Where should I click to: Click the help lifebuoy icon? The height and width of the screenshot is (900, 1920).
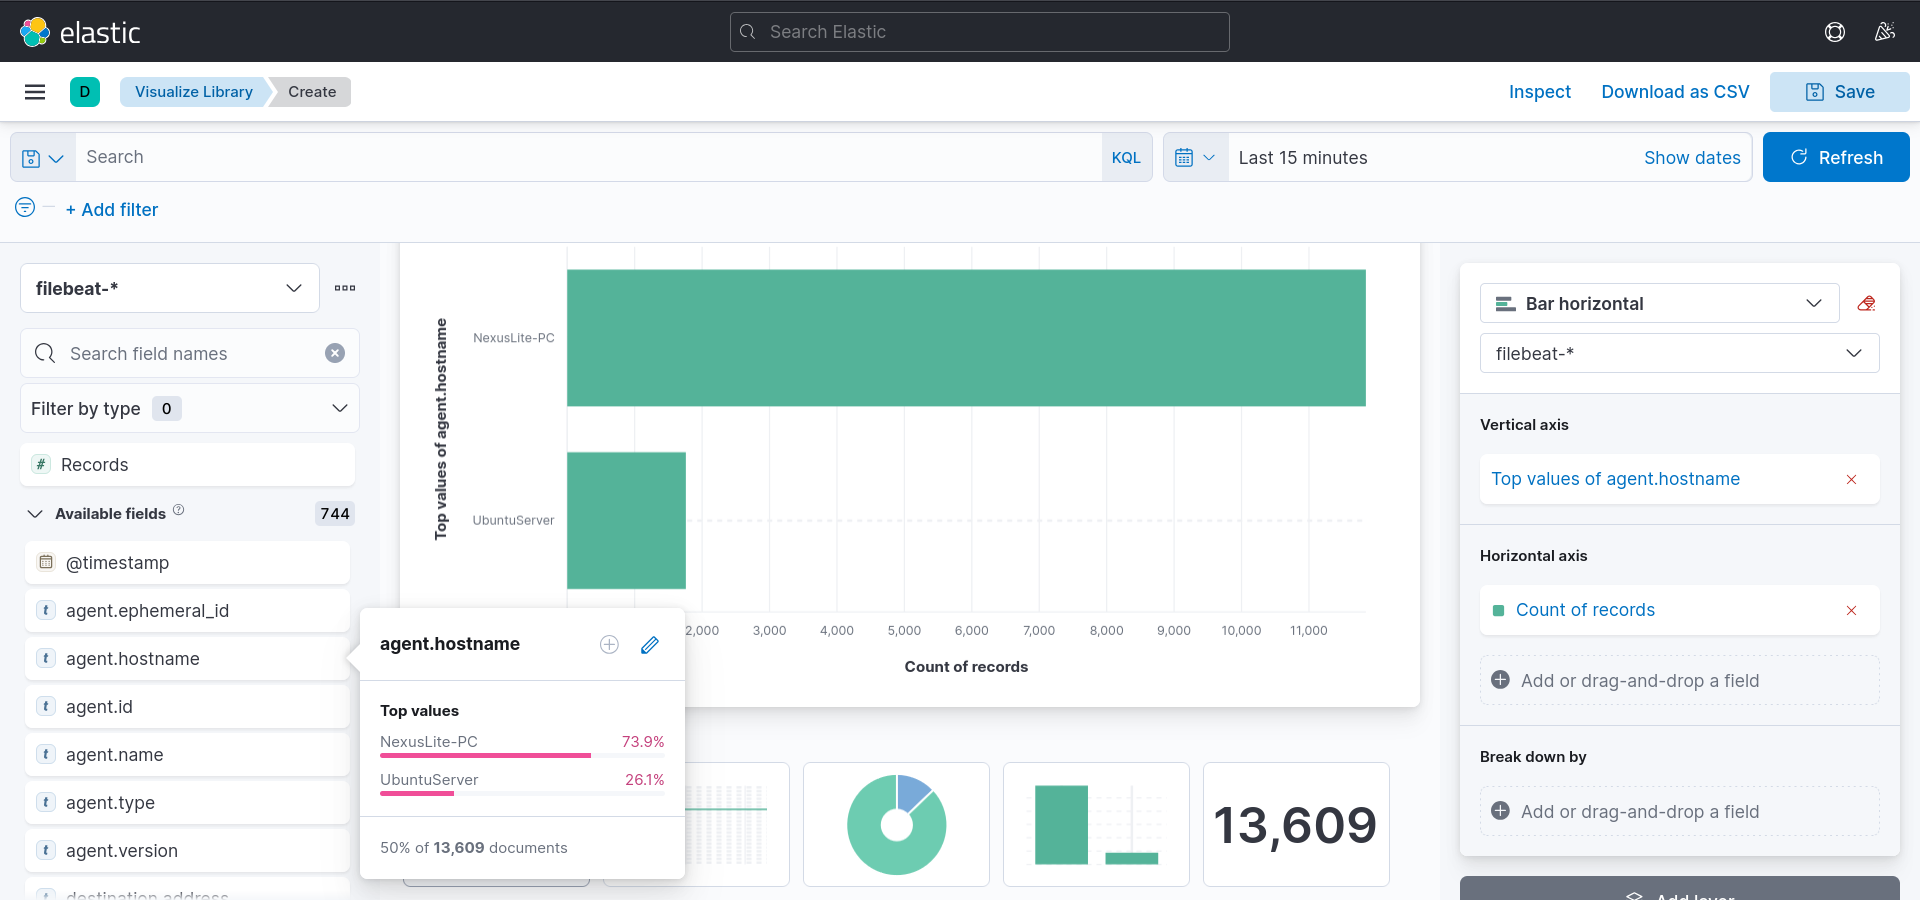coord(1834,32)
